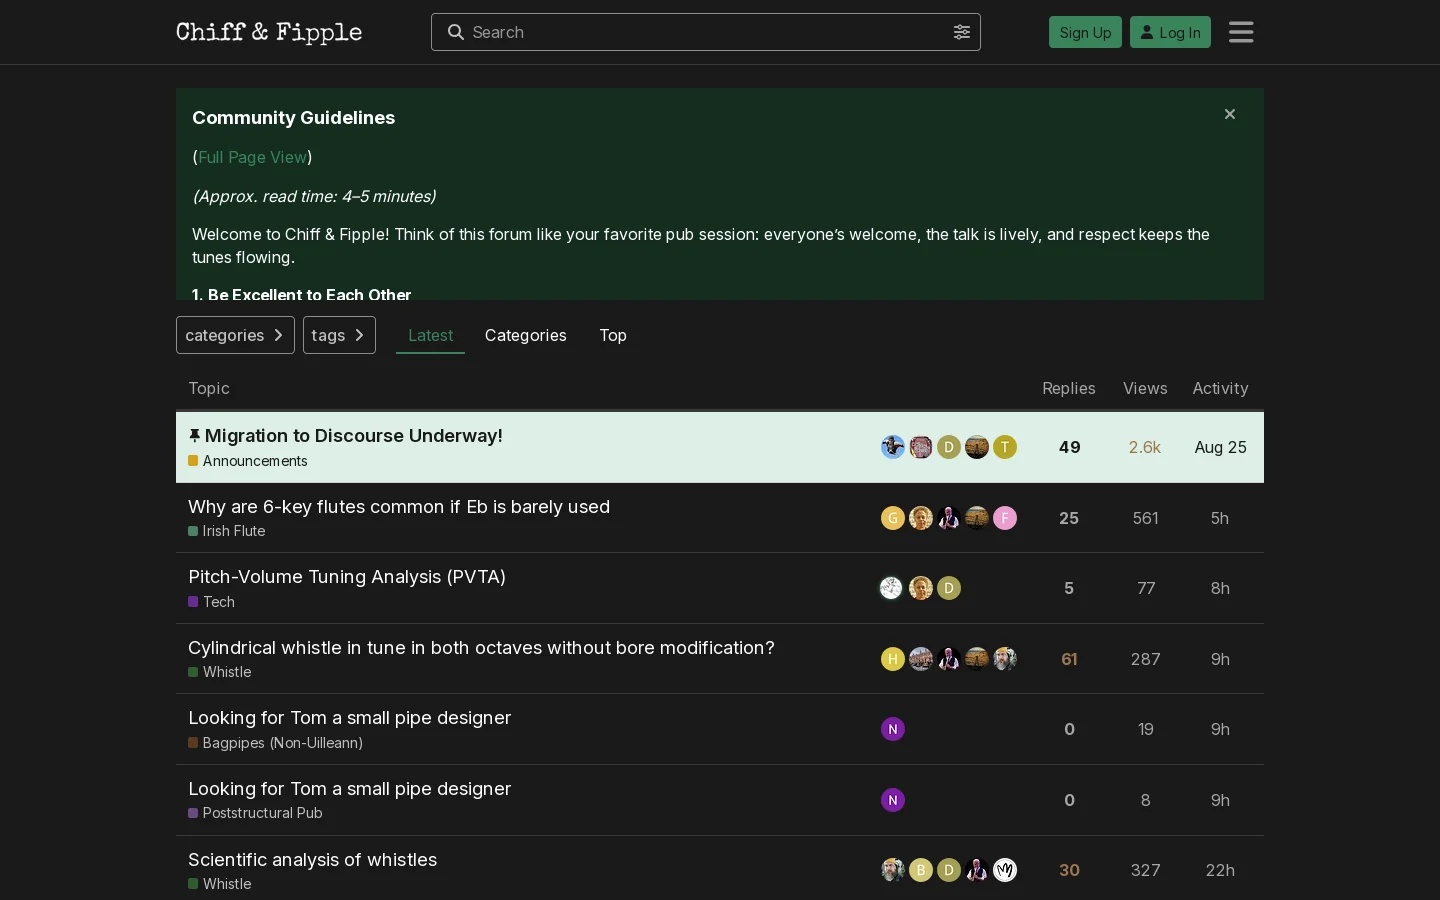Switch to the Top tab
Image resolution: width=1440 pixels, height=900 pixels.
click(x=613, y=335)
